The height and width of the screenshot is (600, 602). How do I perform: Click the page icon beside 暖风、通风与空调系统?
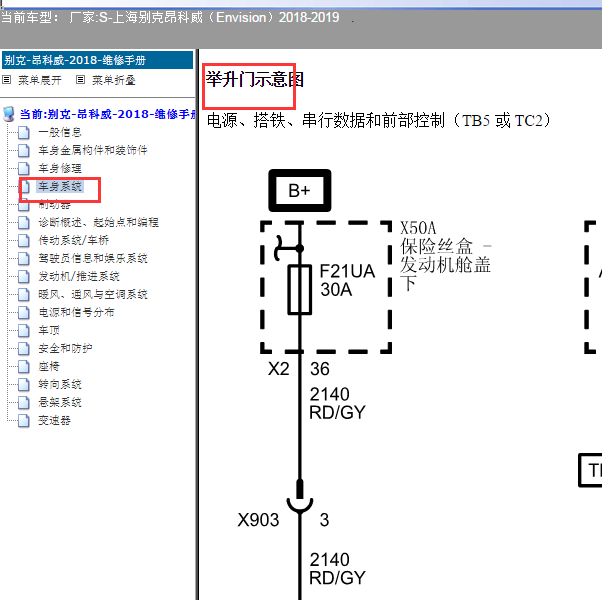click(24, 294)
